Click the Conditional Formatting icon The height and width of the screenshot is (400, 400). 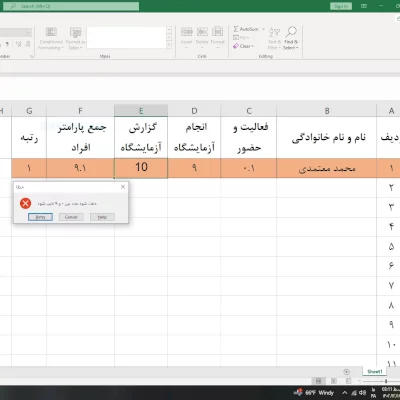point(51,32)
